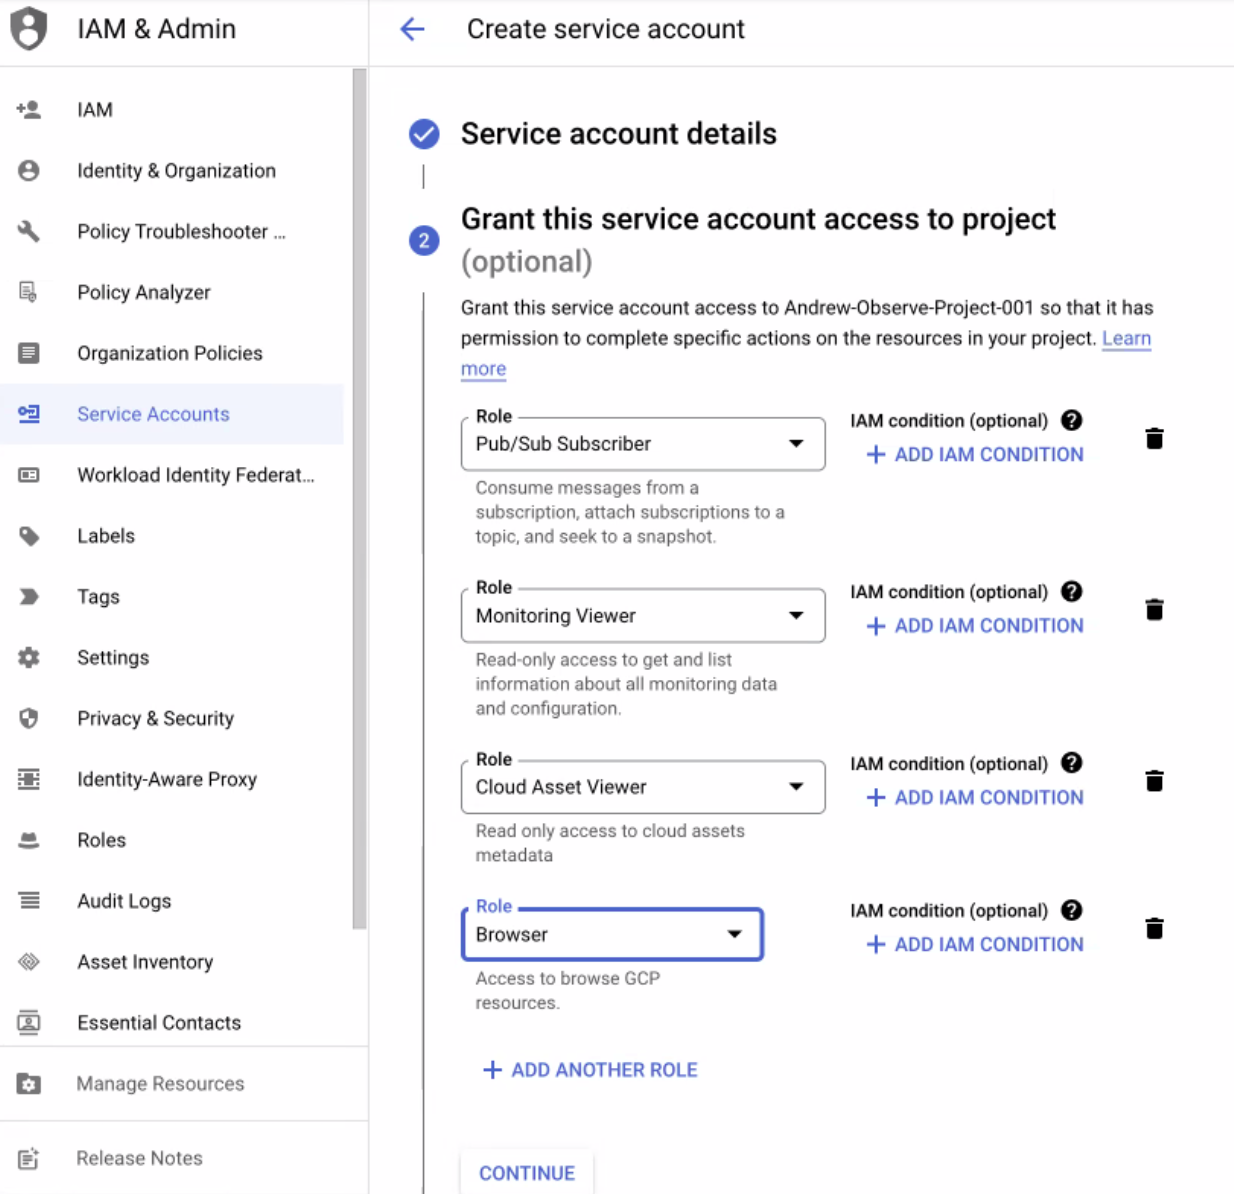This screenshot has height=1194, width=1234.
Task: Add IAM condition for Cloud Asset Viewer
Action: pos(975,797)
